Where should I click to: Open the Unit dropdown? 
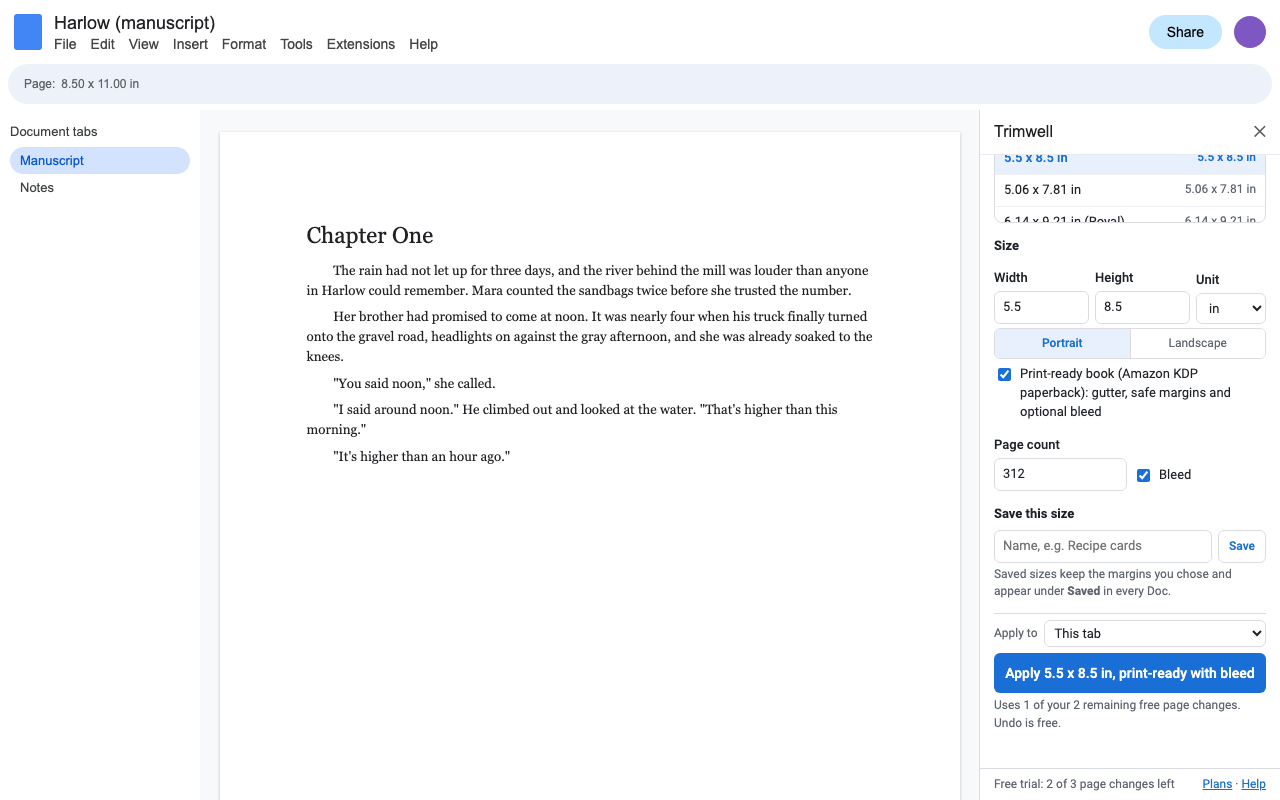[1230, 308]
